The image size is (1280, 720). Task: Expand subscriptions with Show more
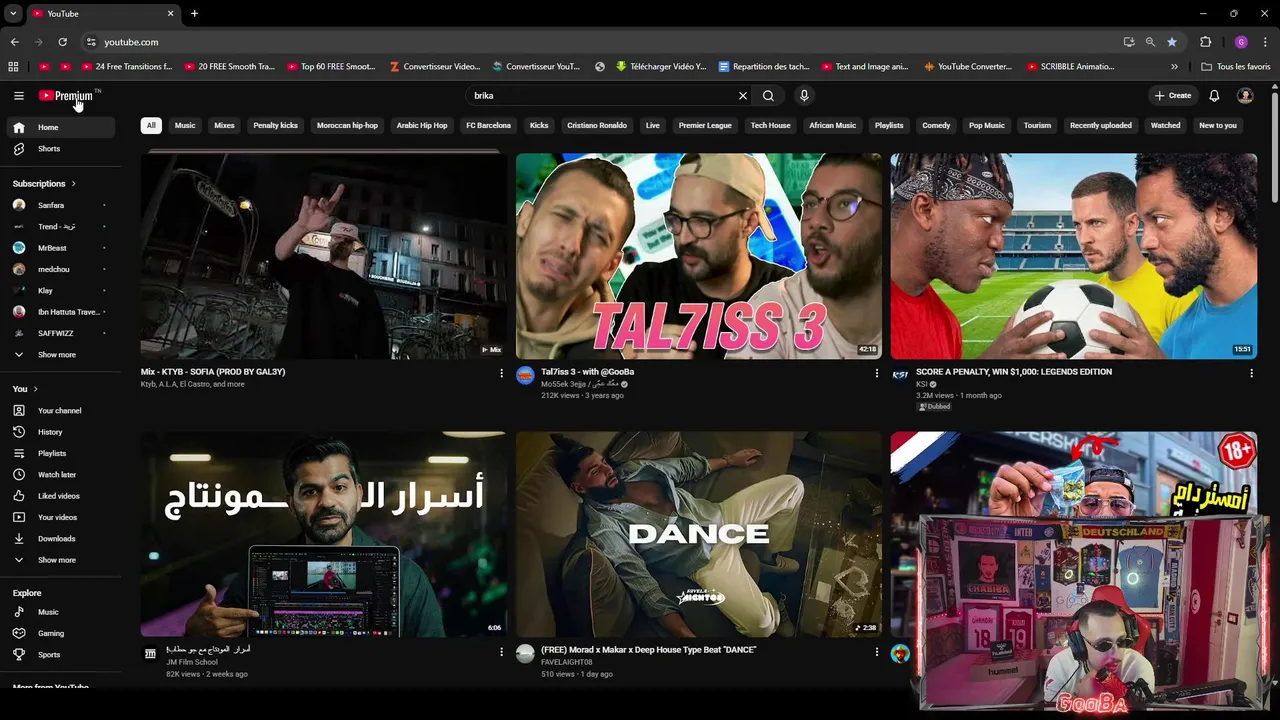pos(60,355)
